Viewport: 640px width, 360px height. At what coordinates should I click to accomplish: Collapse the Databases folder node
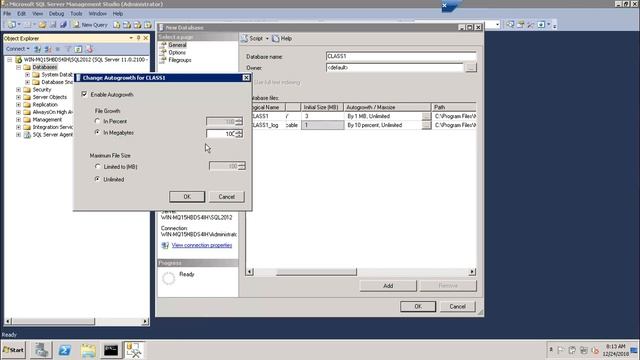pos(18,67)
